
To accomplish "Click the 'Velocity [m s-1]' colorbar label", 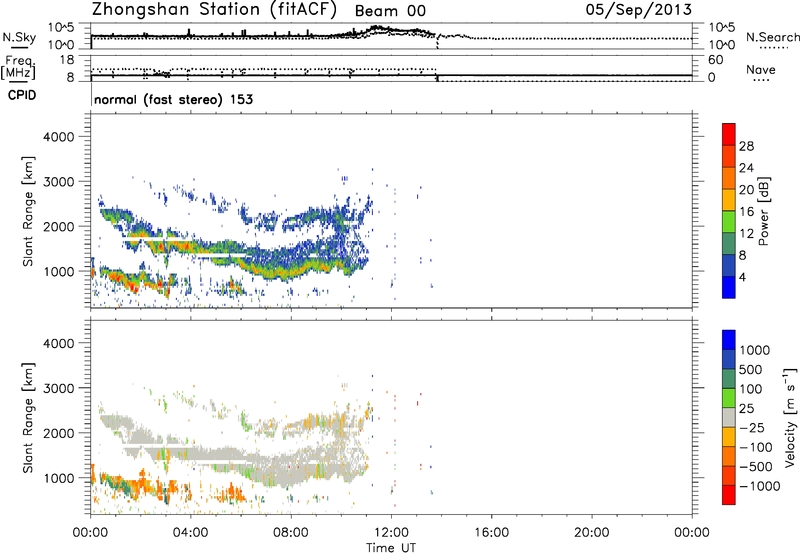I will [x=790, y=417].
